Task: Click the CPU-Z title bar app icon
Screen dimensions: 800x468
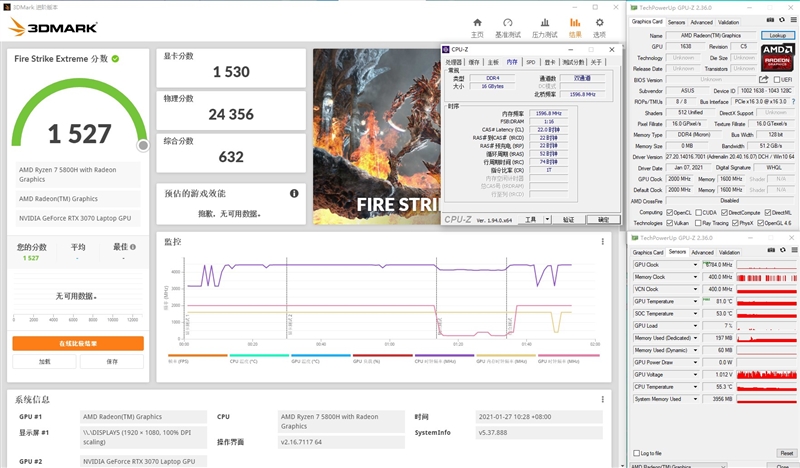Action: click(x=446, y=50)
